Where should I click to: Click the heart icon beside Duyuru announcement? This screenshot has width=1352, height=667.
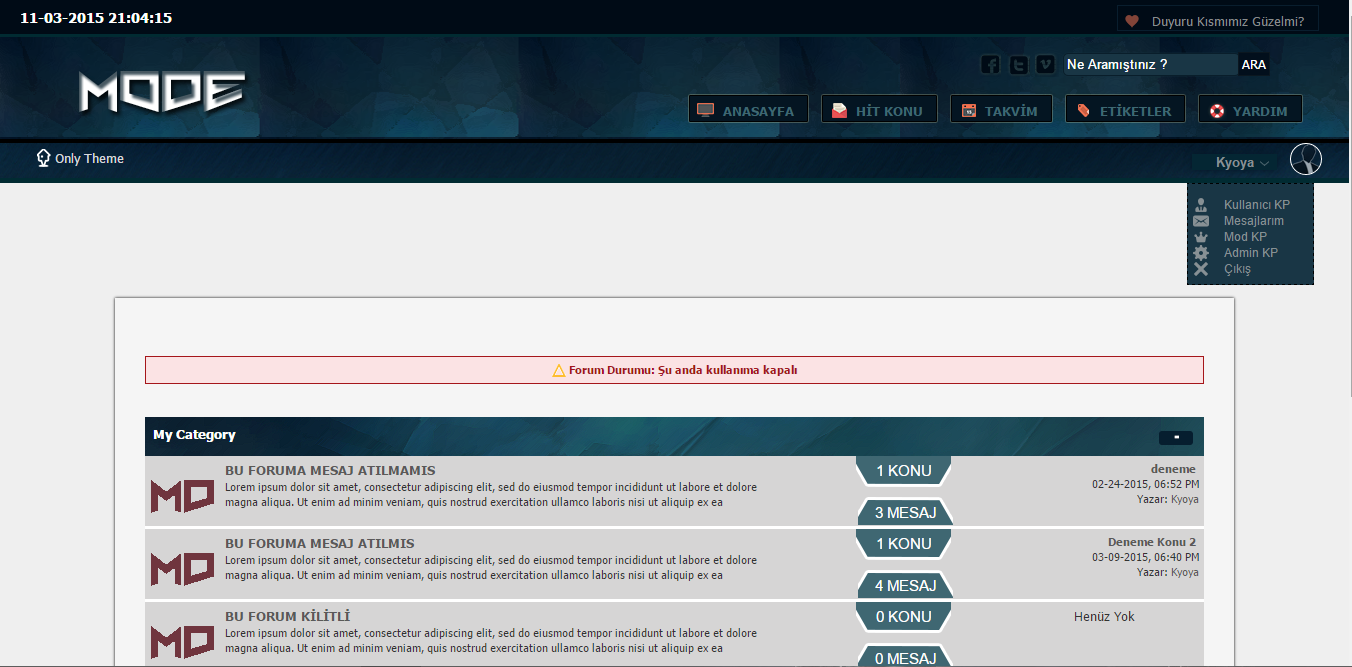(x=1132, y=20)
